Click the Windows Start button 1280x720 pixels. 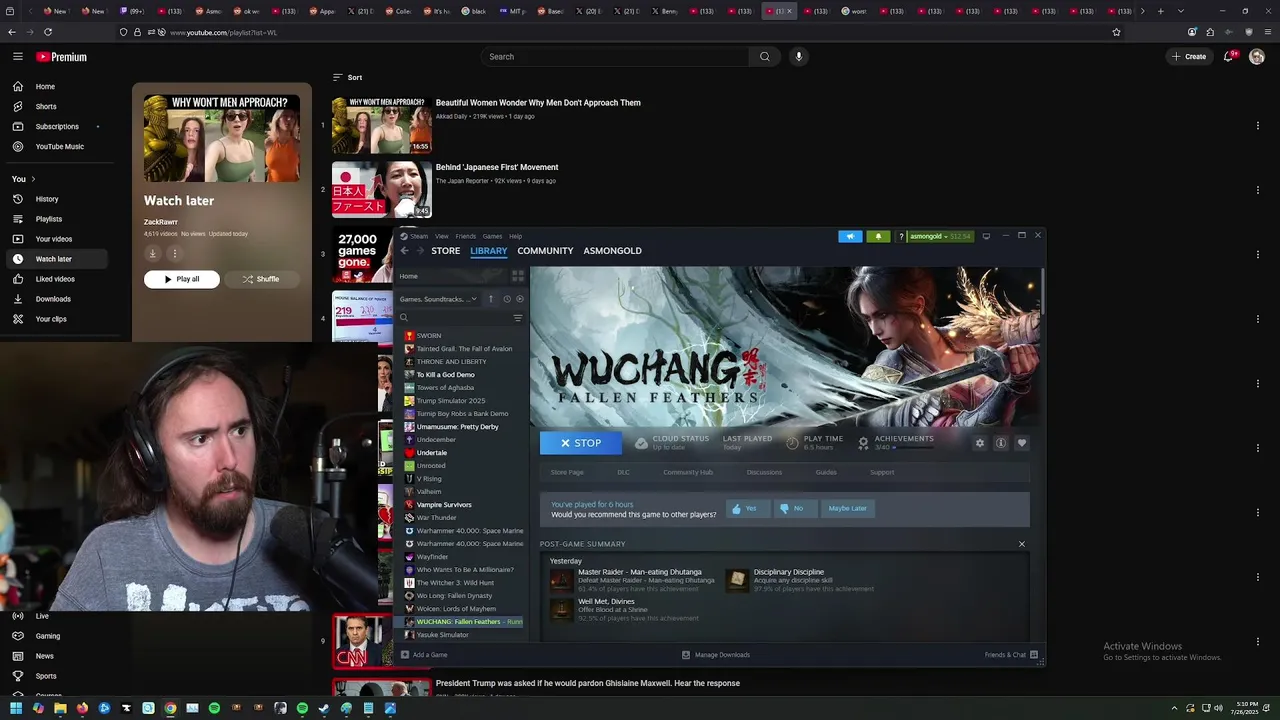(x=16, y=708)
